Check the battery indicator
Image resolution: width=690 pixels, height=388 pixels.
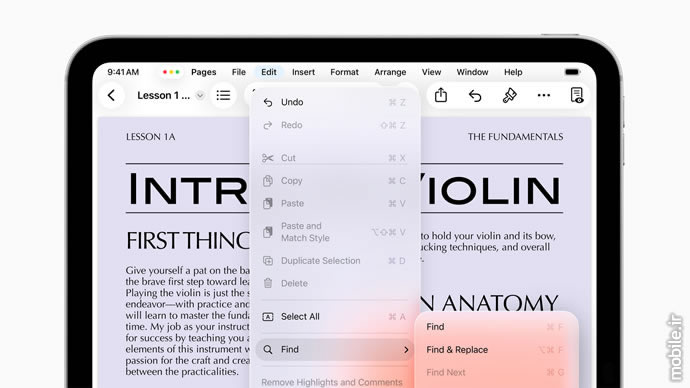[572, 72]
